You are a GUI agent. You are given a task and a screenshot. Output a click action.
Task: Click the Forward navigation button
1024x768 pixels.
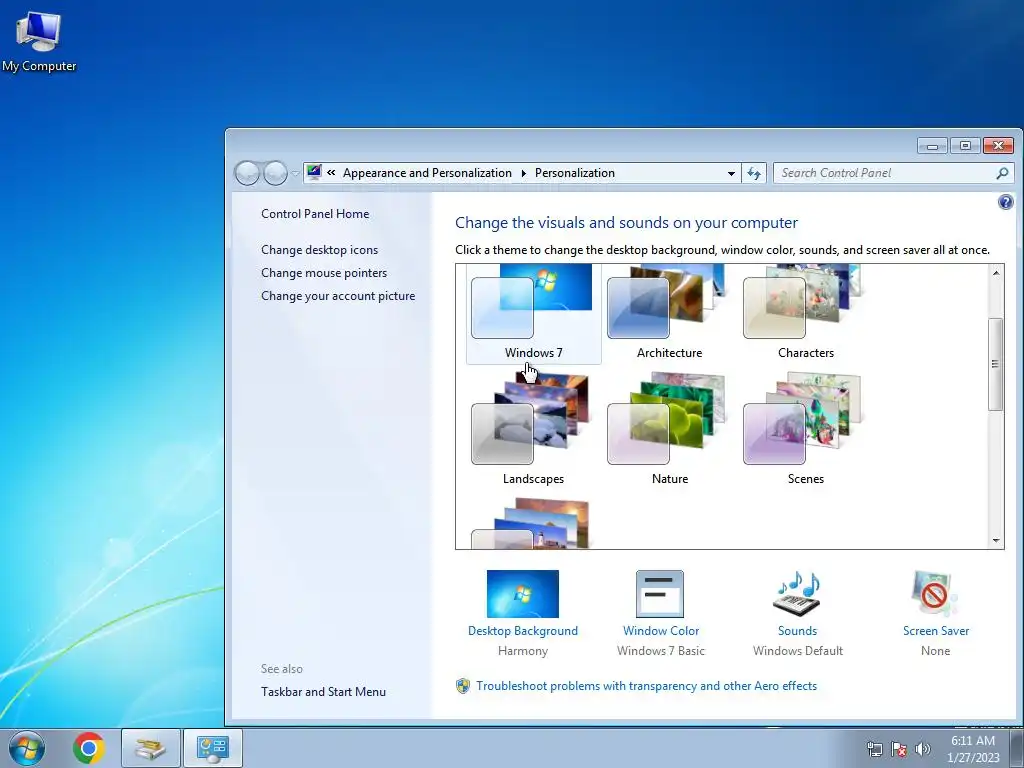[276, 173]
